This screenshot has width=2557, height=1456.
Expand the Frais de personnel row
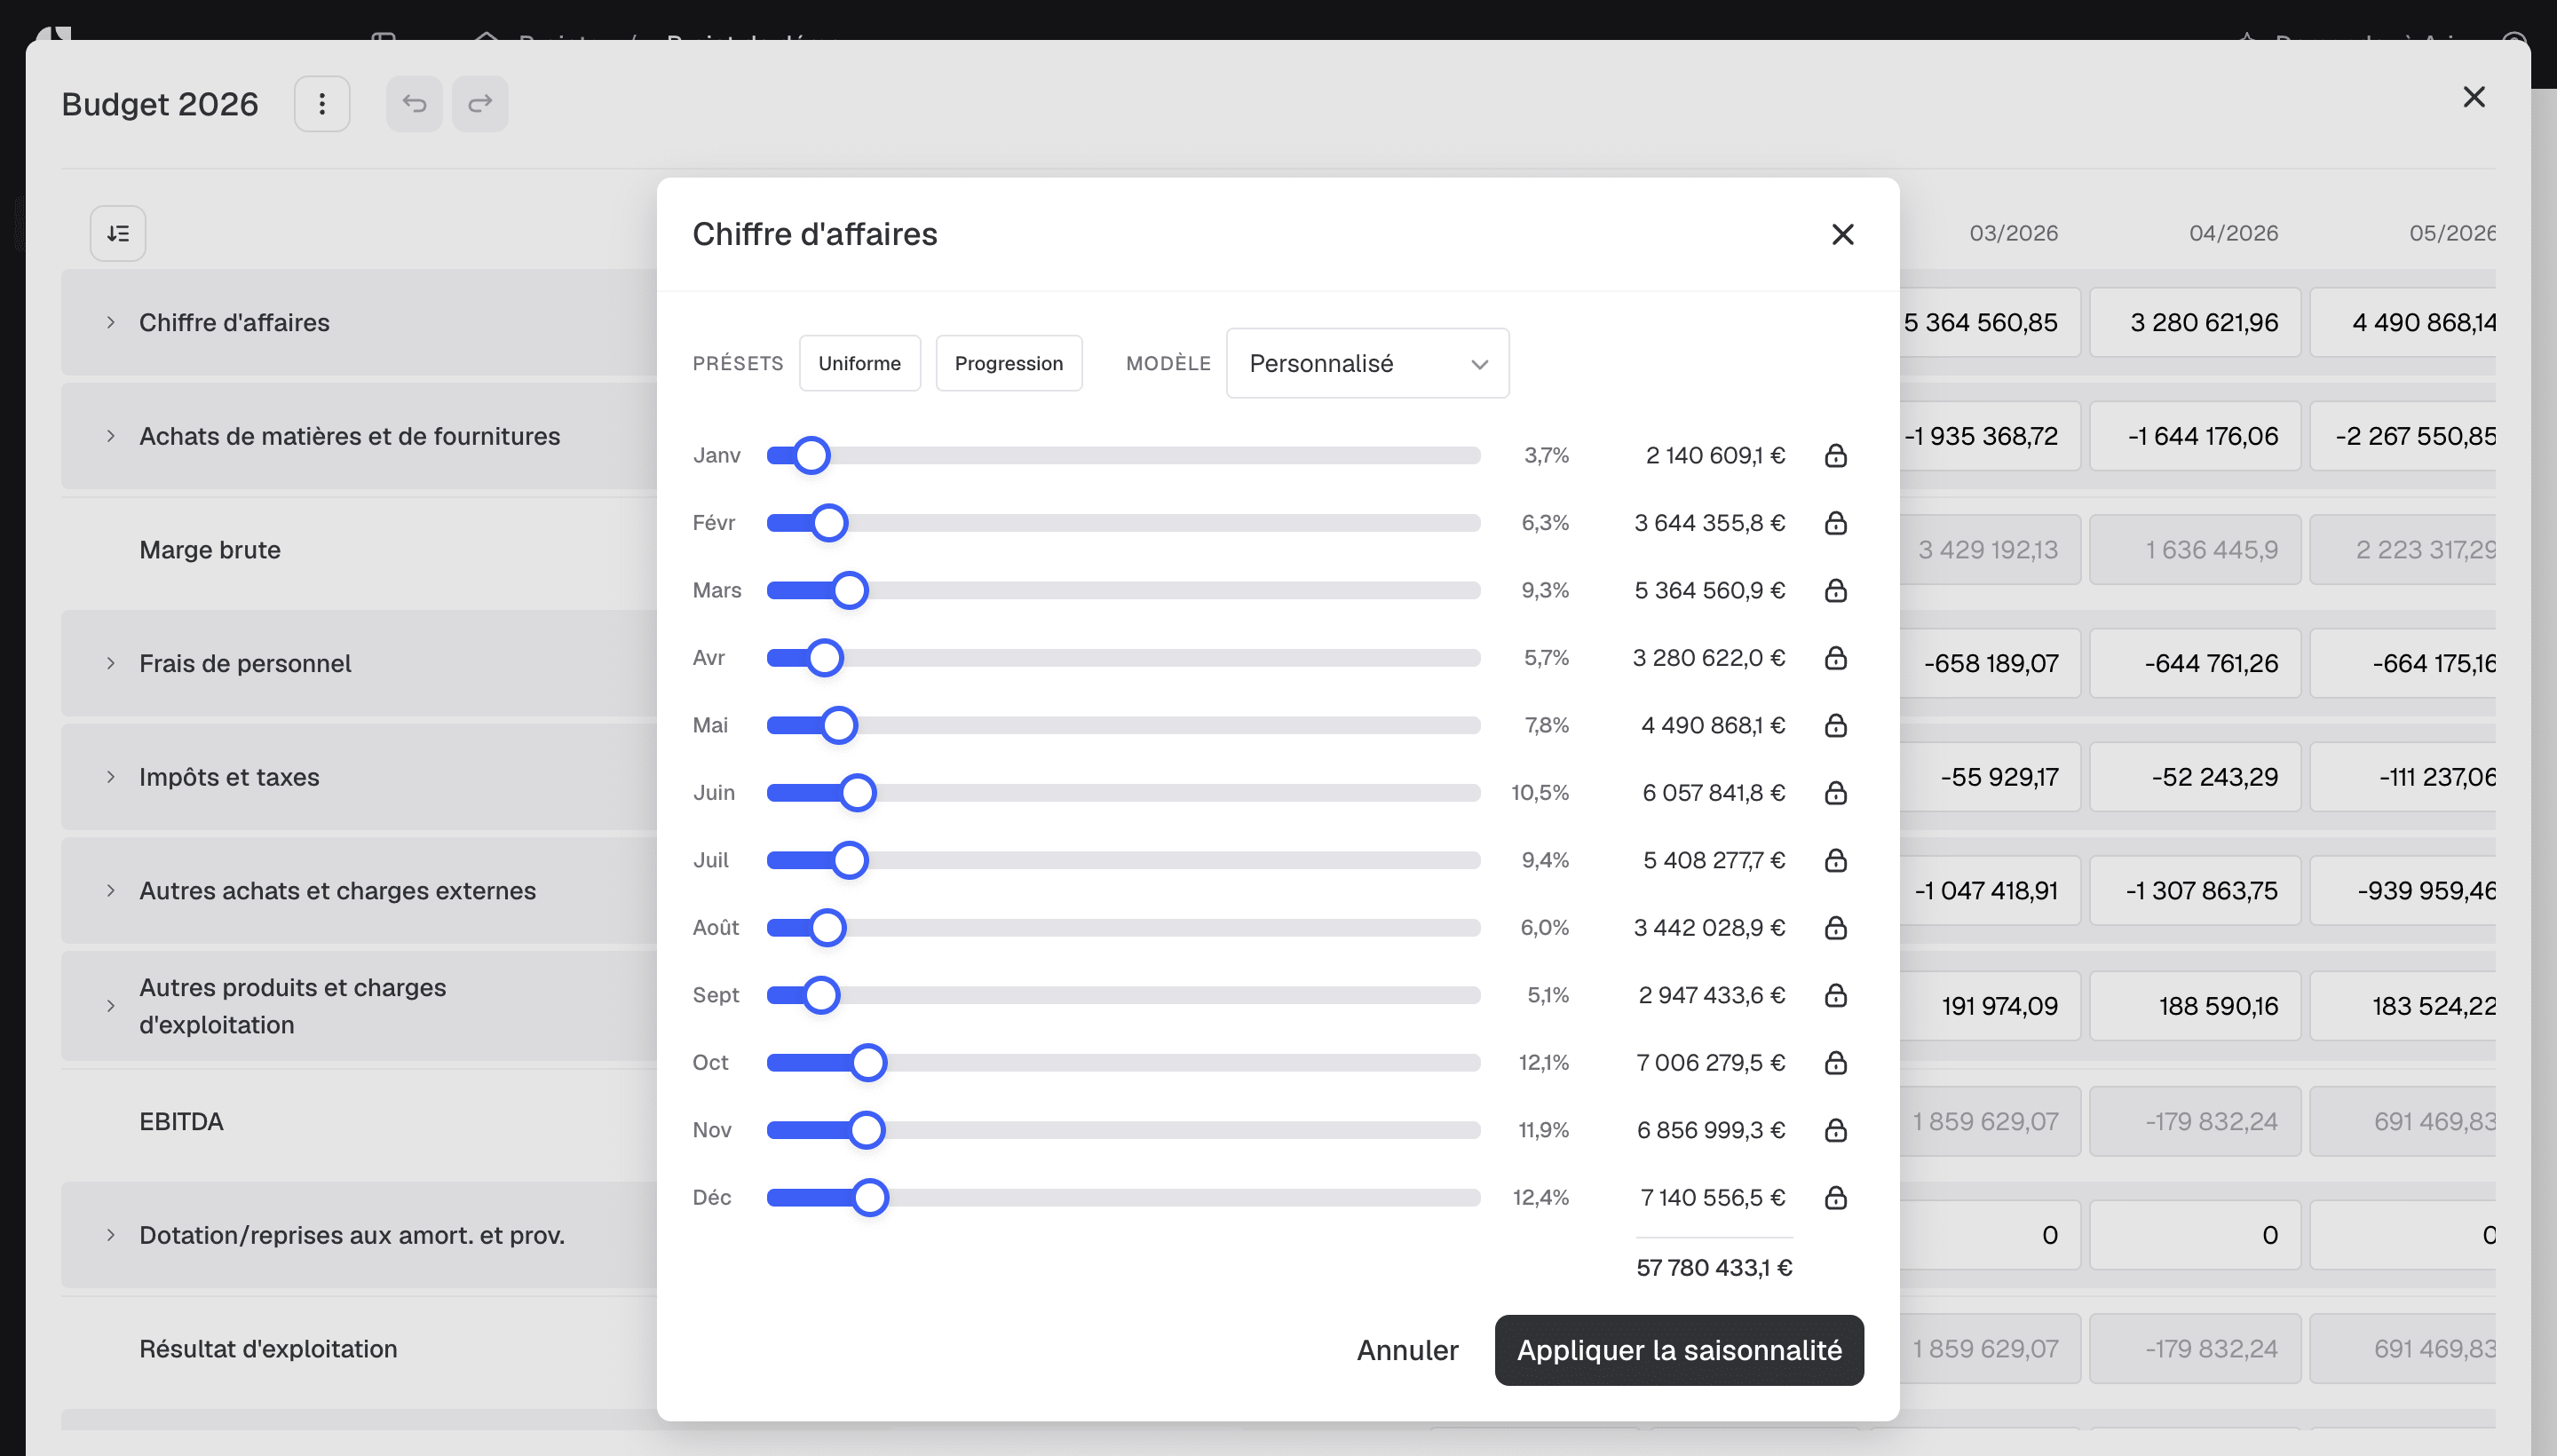pyautogui.click(x=111, y=663)
